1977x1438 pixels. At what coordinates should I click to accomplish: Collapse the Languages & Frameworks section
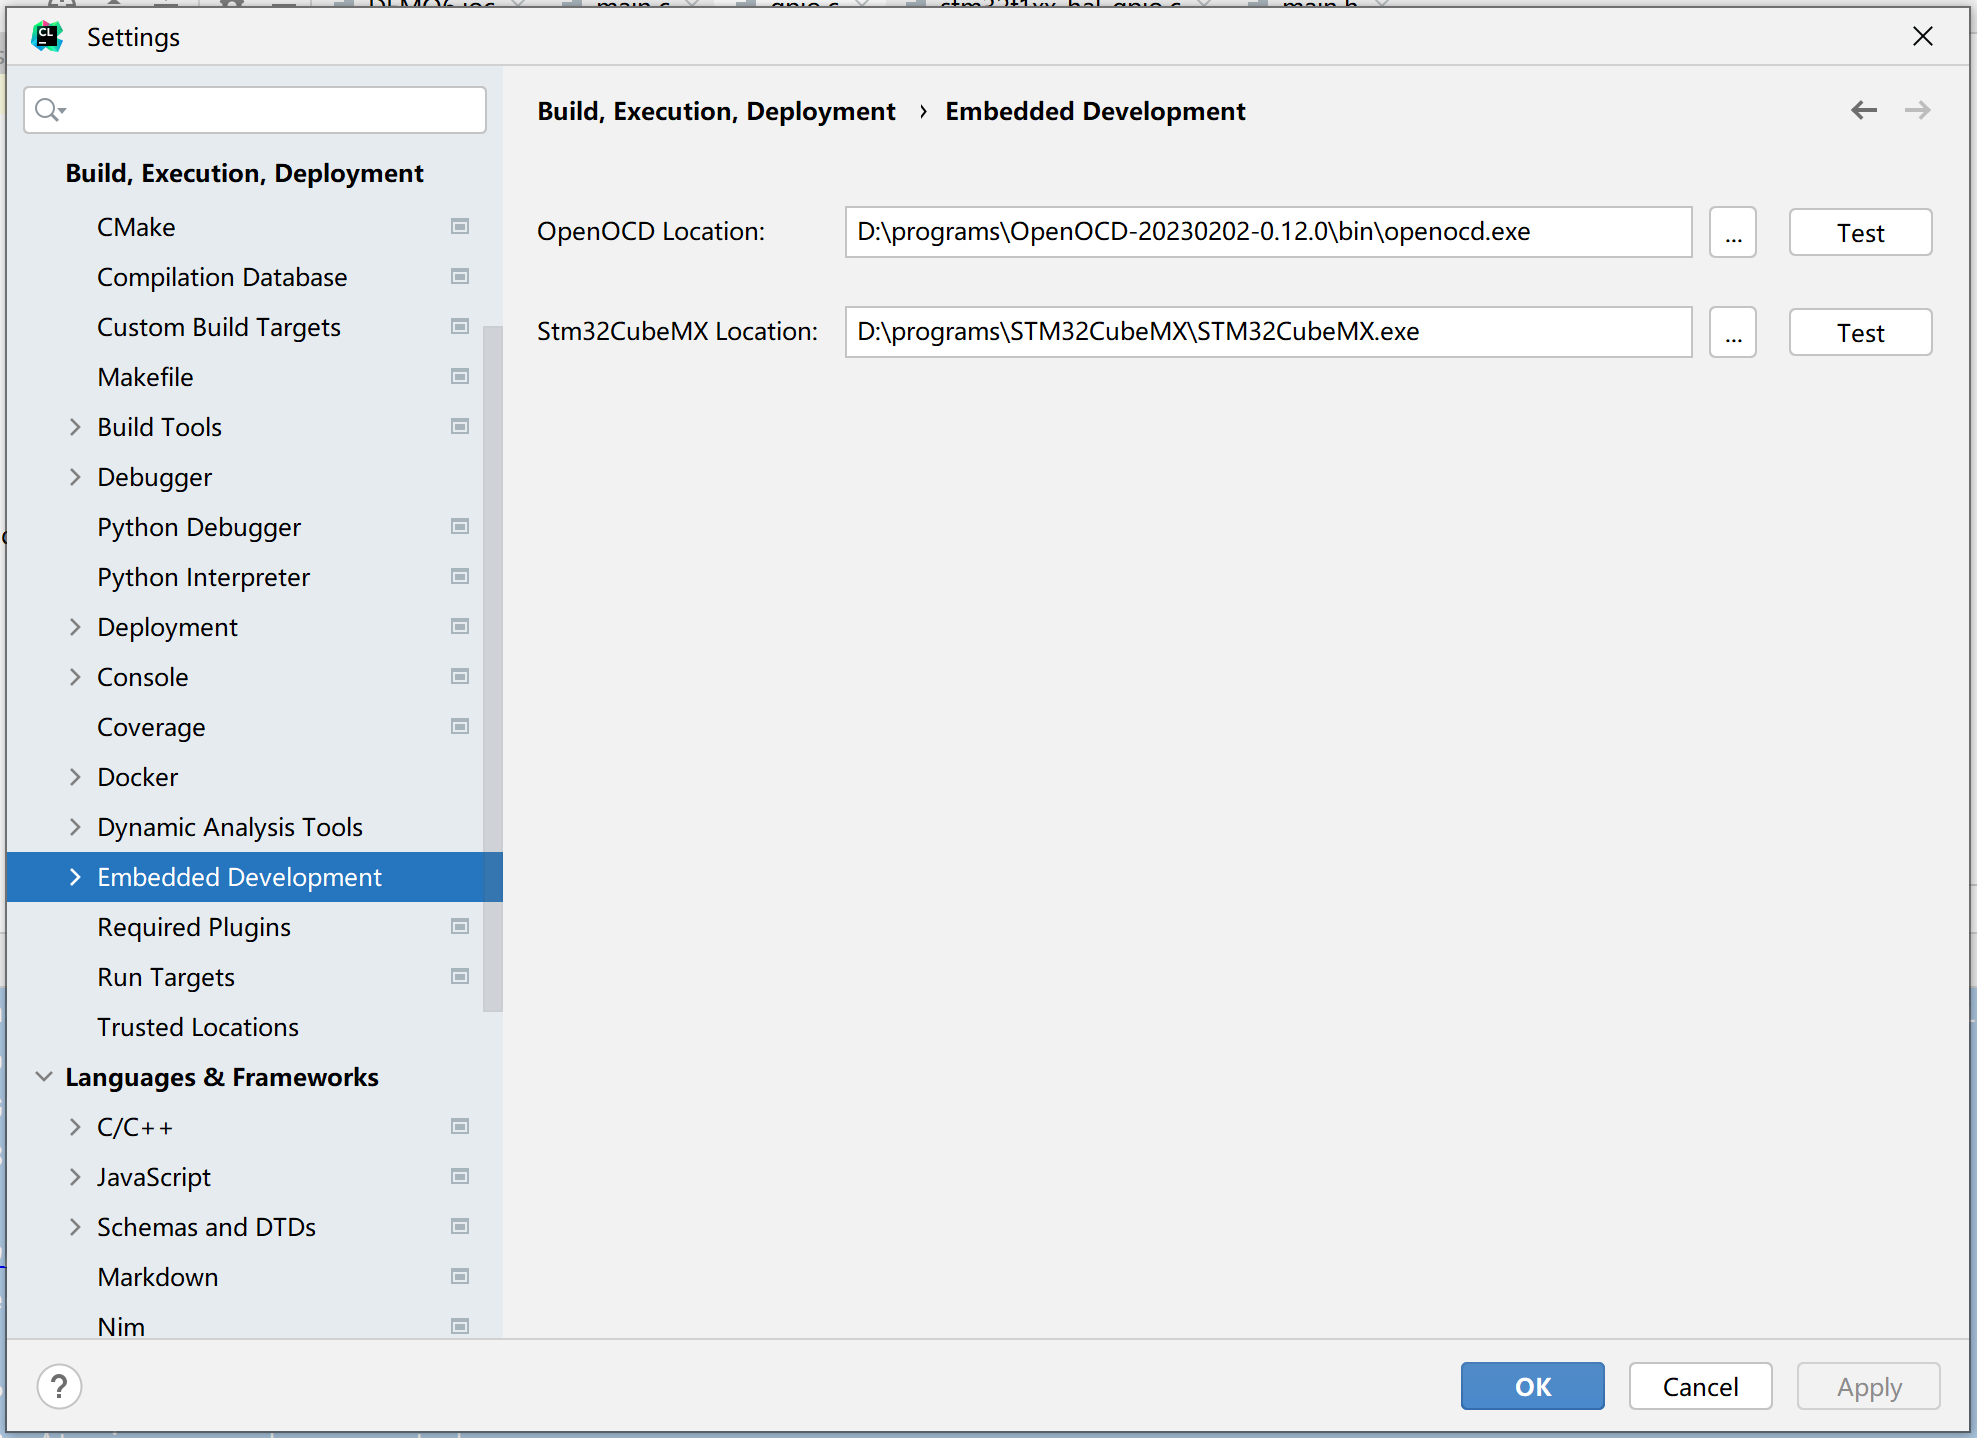[x=44, y=1077]
